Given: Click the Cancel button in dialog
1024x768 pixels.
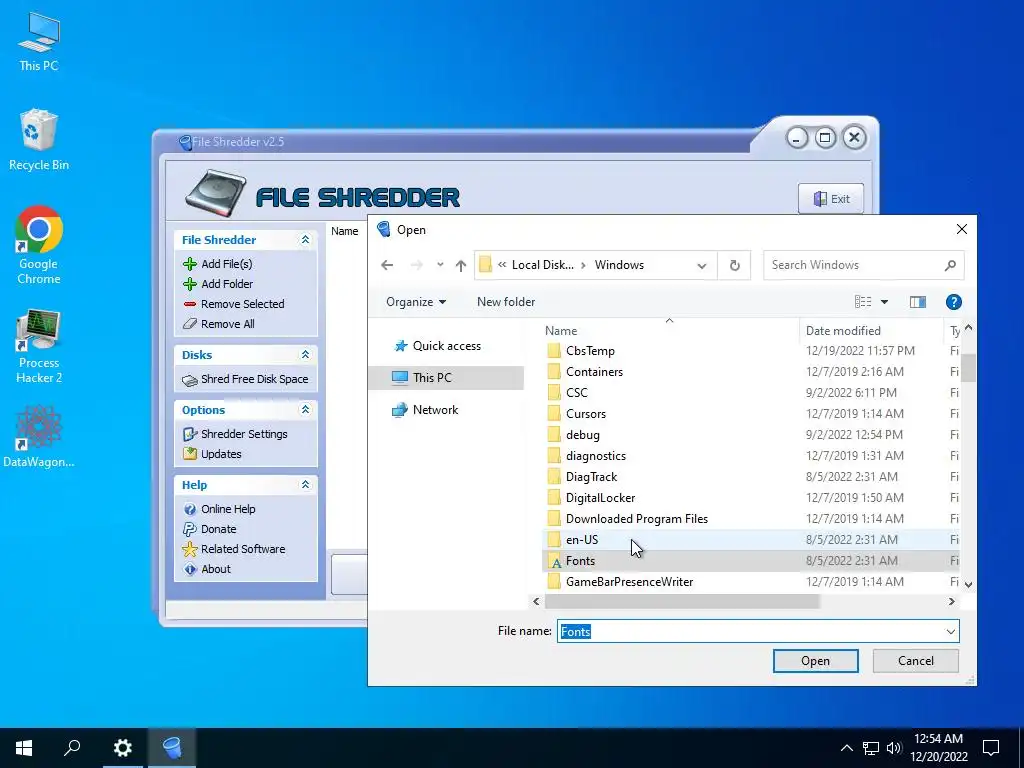Looking at the screenshot, I should pos(916,661).
